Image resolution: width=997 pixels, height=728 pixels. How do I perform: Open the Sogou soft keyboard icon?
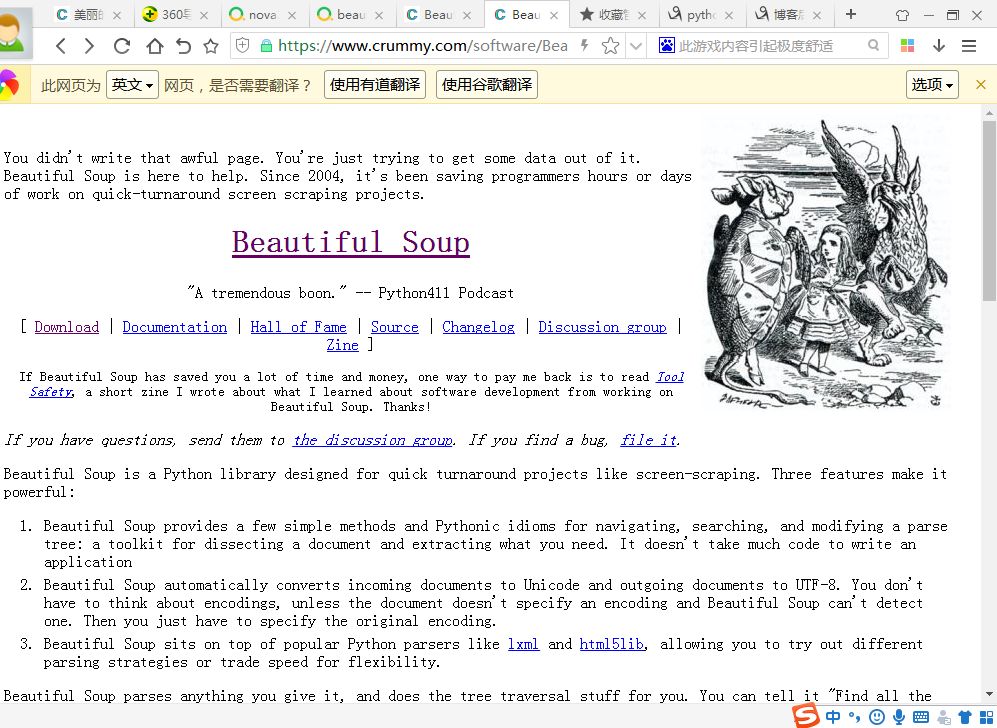point(921,717)
